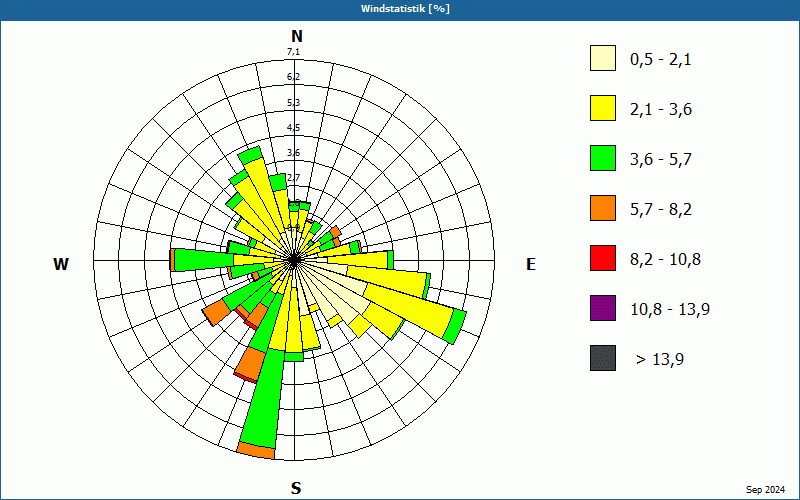Click the 'Sep 2024' date label

coord(765,490)
